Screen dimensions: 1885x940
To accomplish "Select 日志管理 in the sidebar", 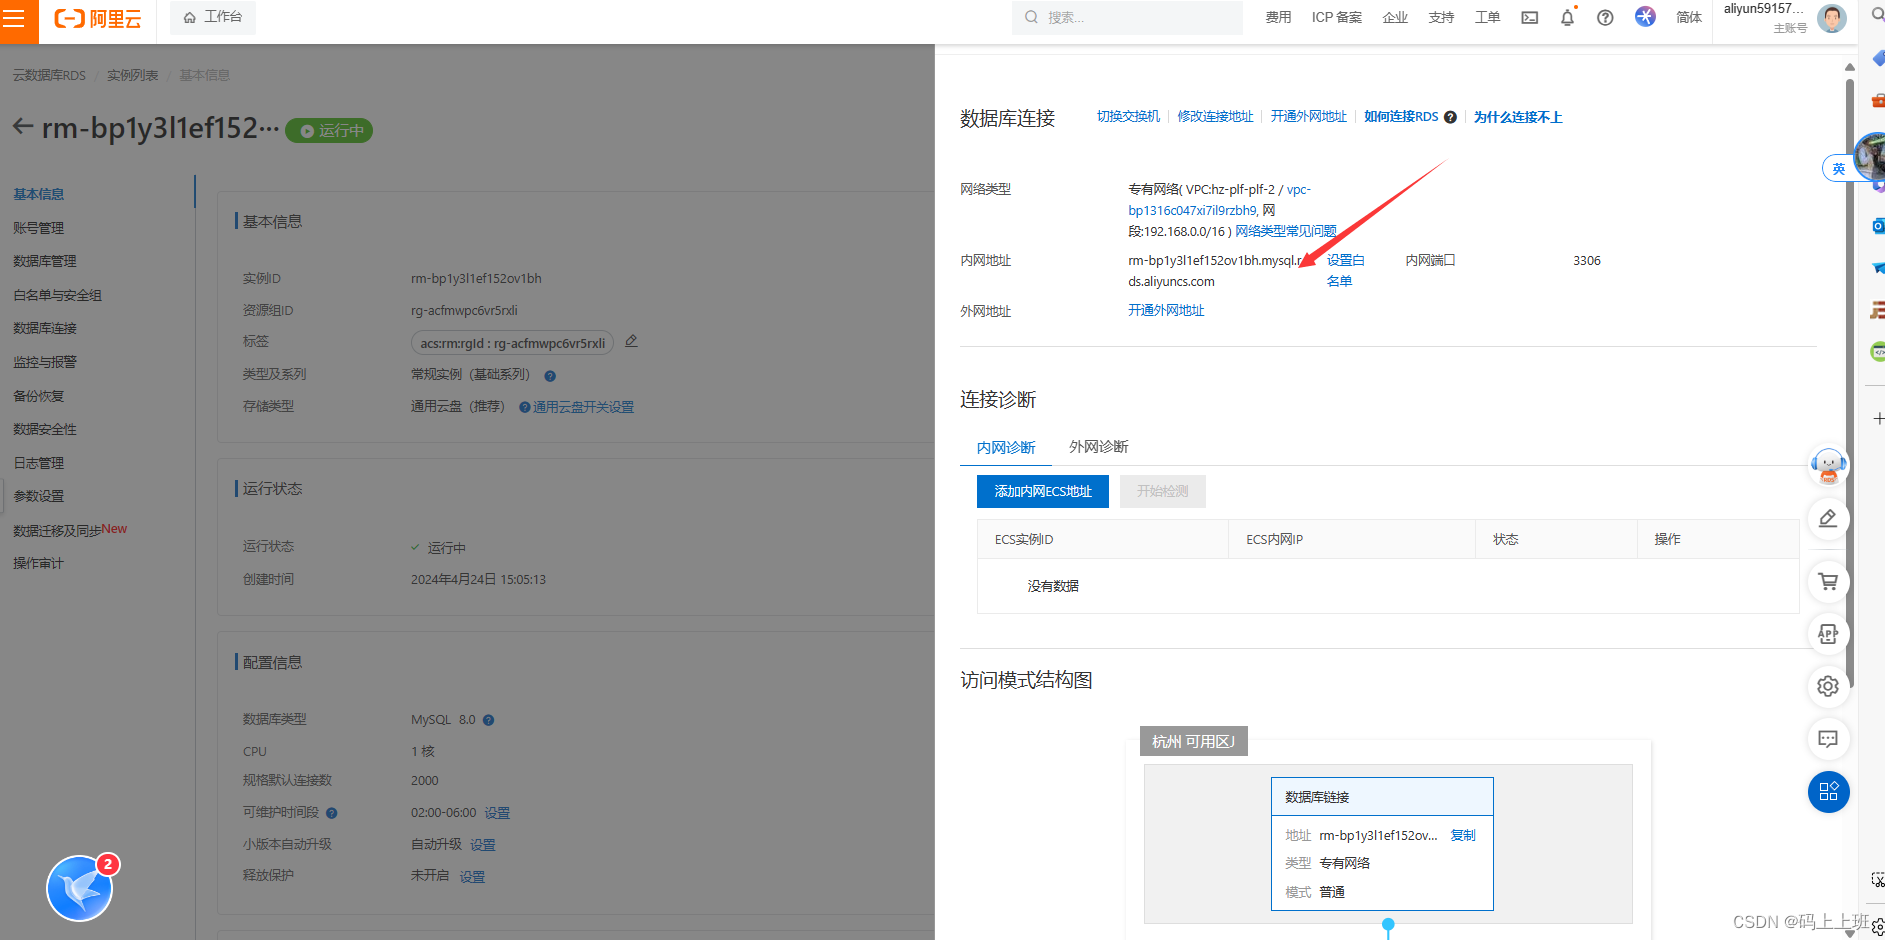I will click(x=39, y=463).
